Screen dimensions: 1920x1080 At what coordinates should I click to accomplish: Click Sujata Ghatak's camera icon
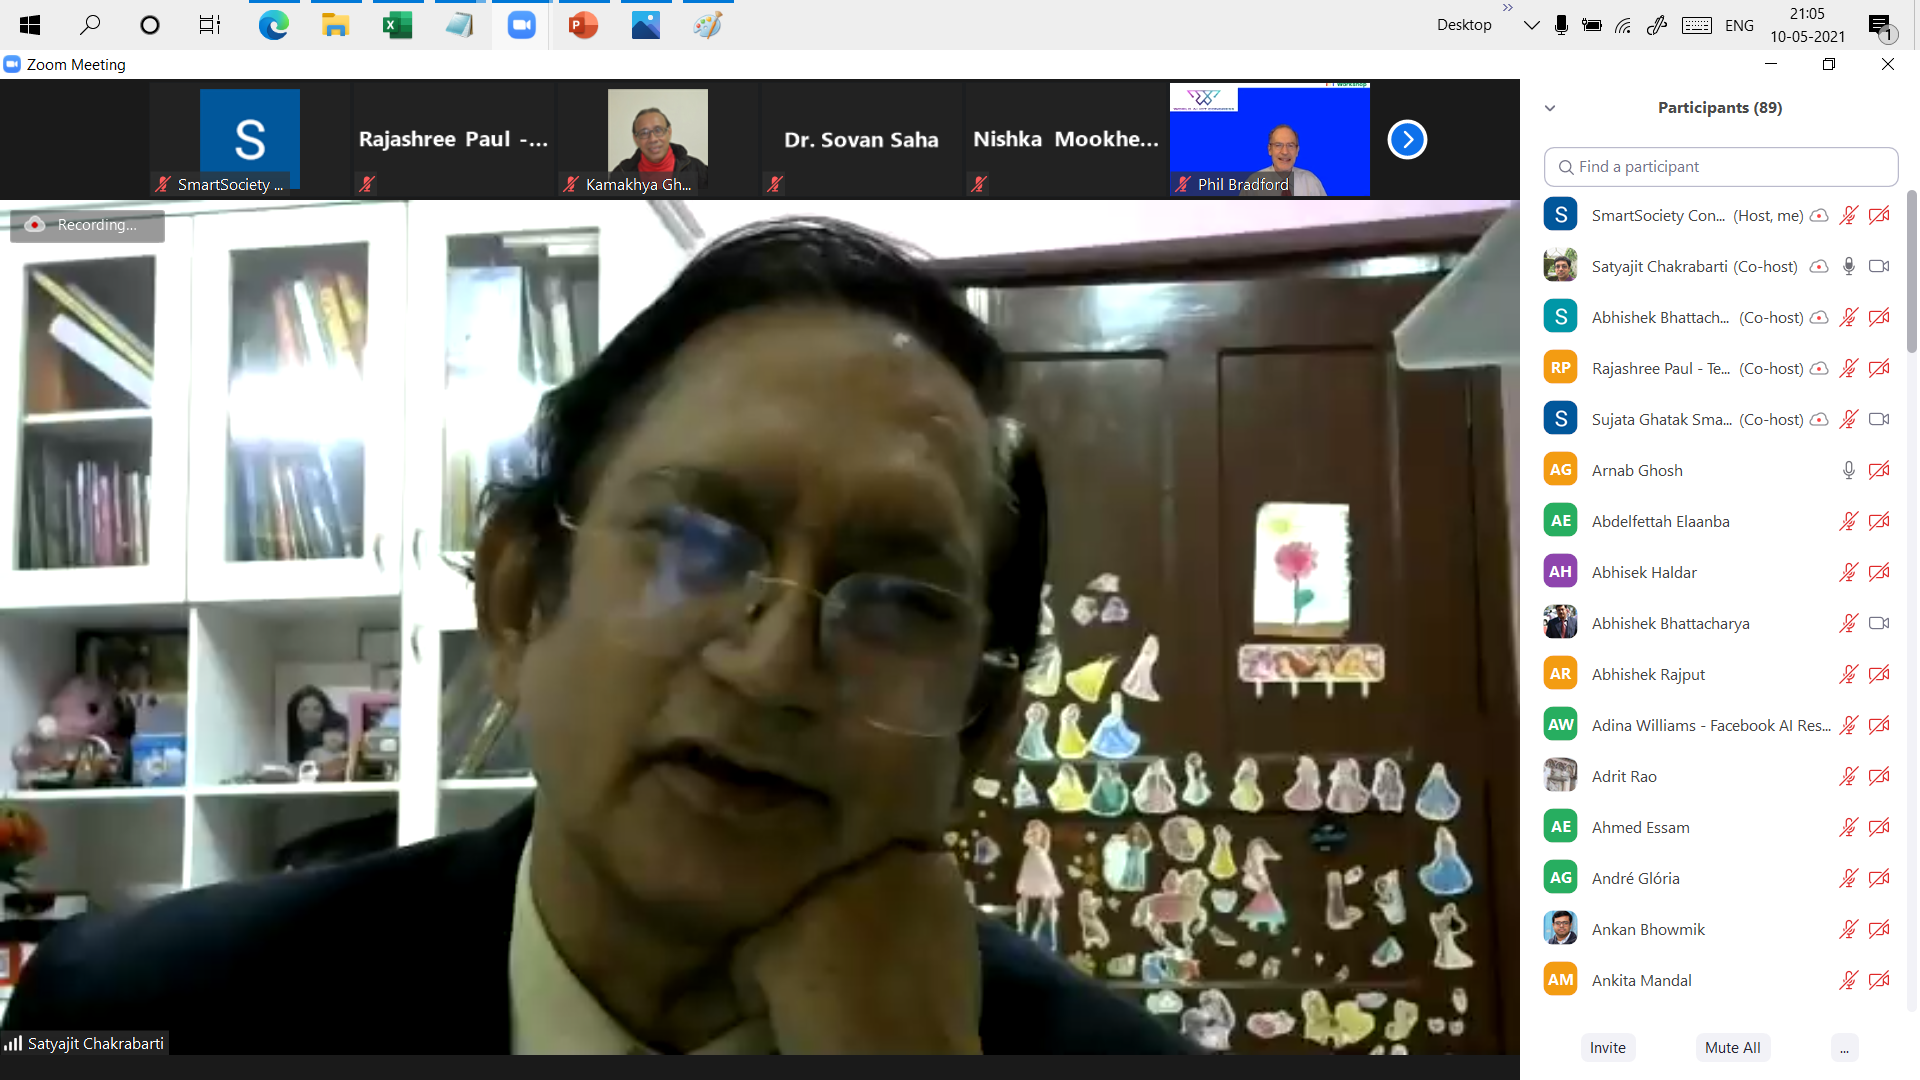pyautogui.click(x=1879, y=419)
